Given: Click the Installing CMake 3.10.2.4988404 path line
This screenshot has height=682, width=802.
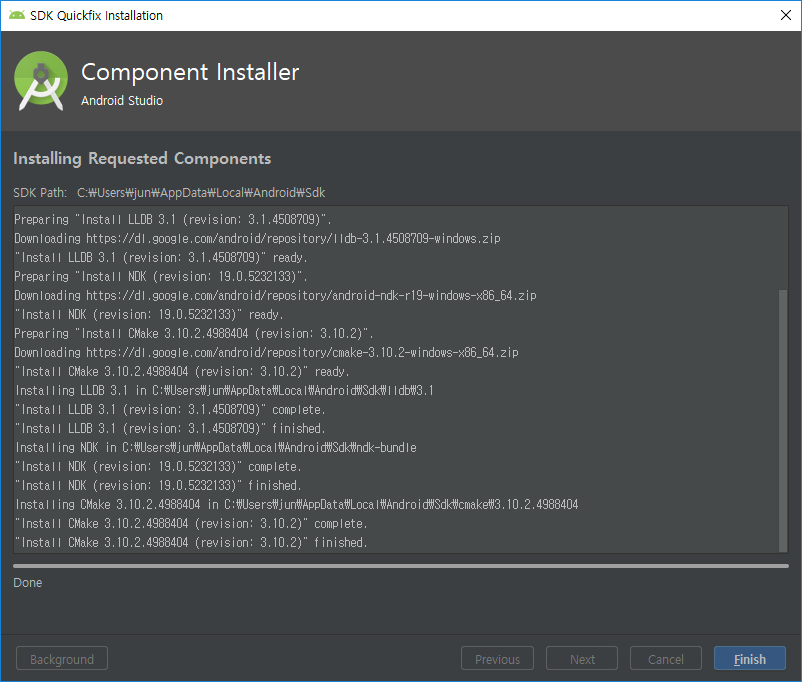Looking at the screenshot, I should click(297, 504).
